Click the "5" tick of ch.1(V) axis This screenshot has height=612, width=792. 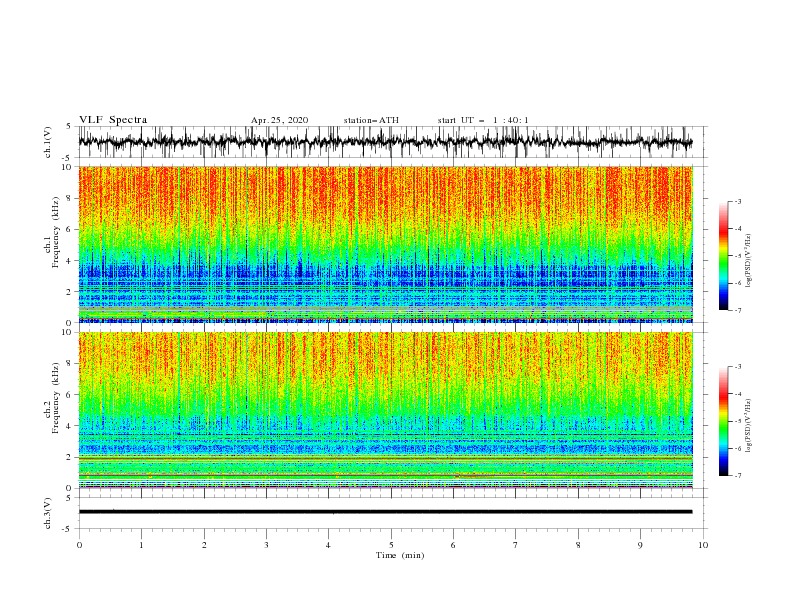click(x=71, y=126)
